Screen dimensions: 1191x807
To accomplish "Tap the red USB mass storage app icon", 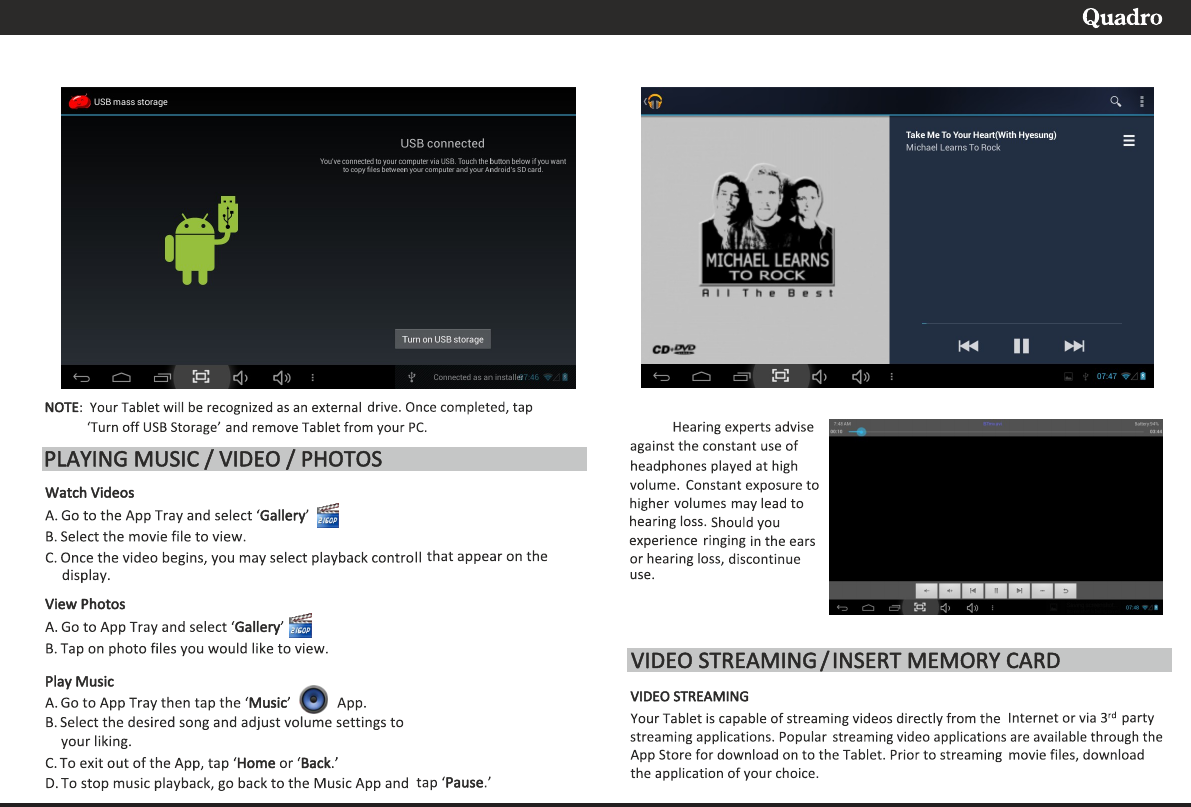I will 79,102.
